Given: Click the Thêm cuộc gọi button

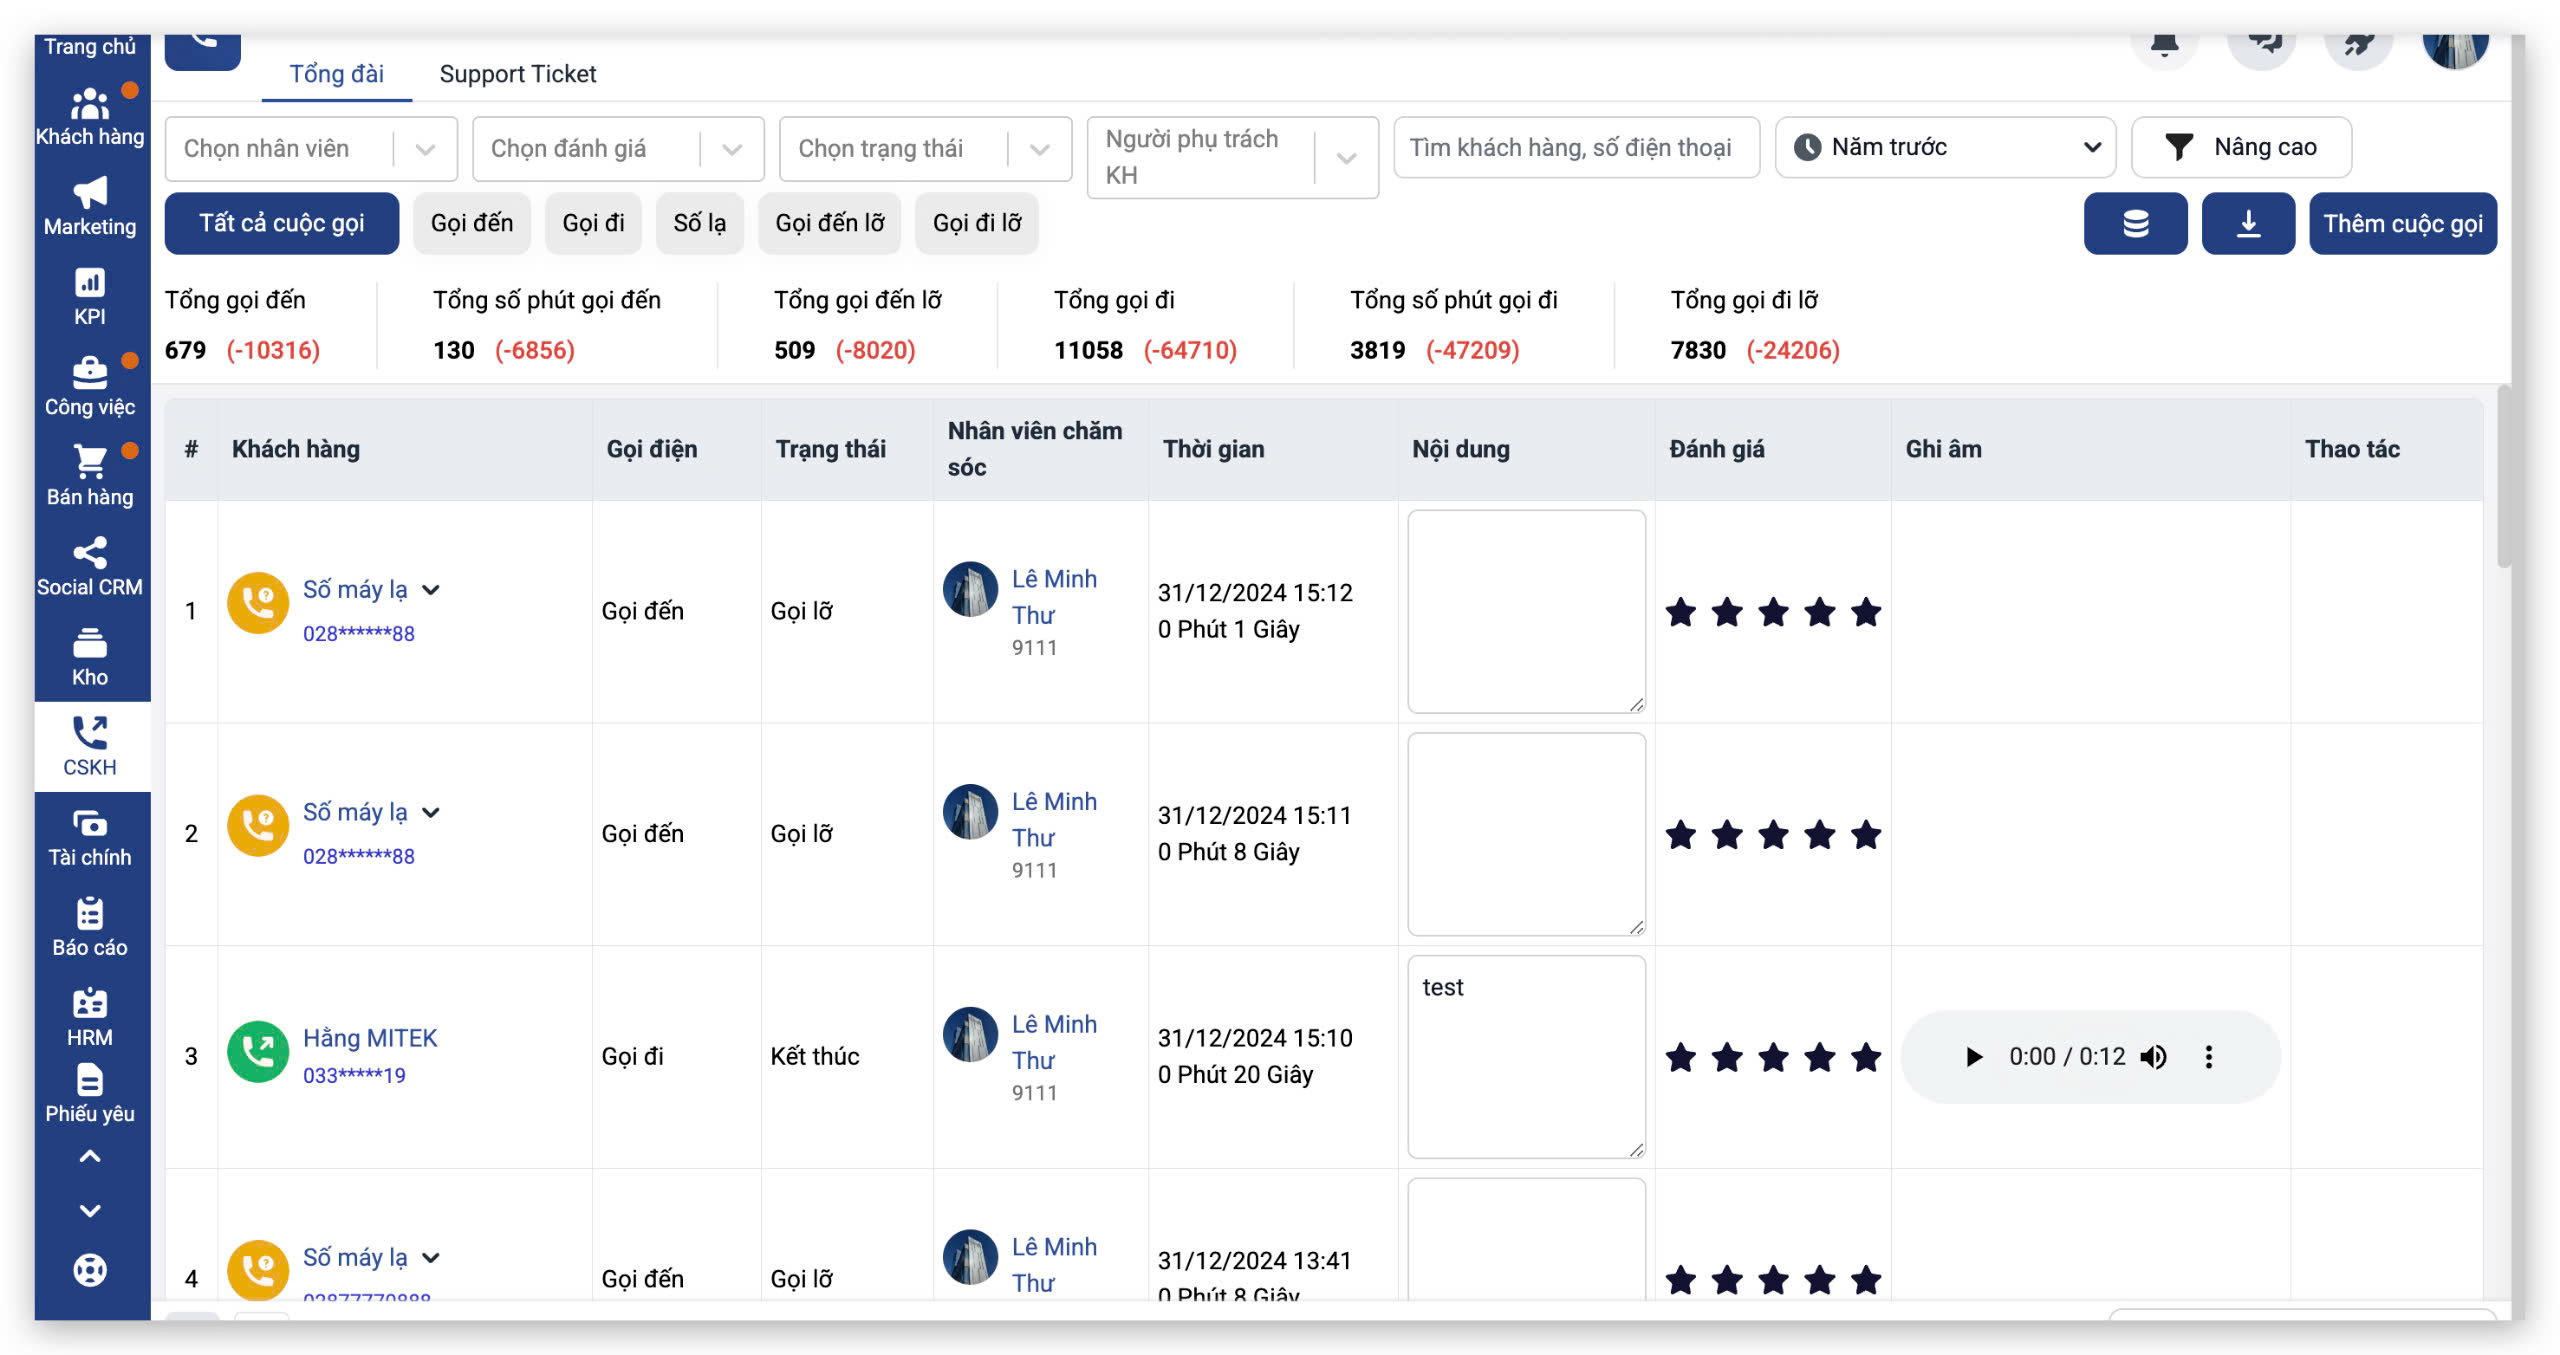Looking at the screenshot, I should pyautogui.click(x=2402, y=223).
